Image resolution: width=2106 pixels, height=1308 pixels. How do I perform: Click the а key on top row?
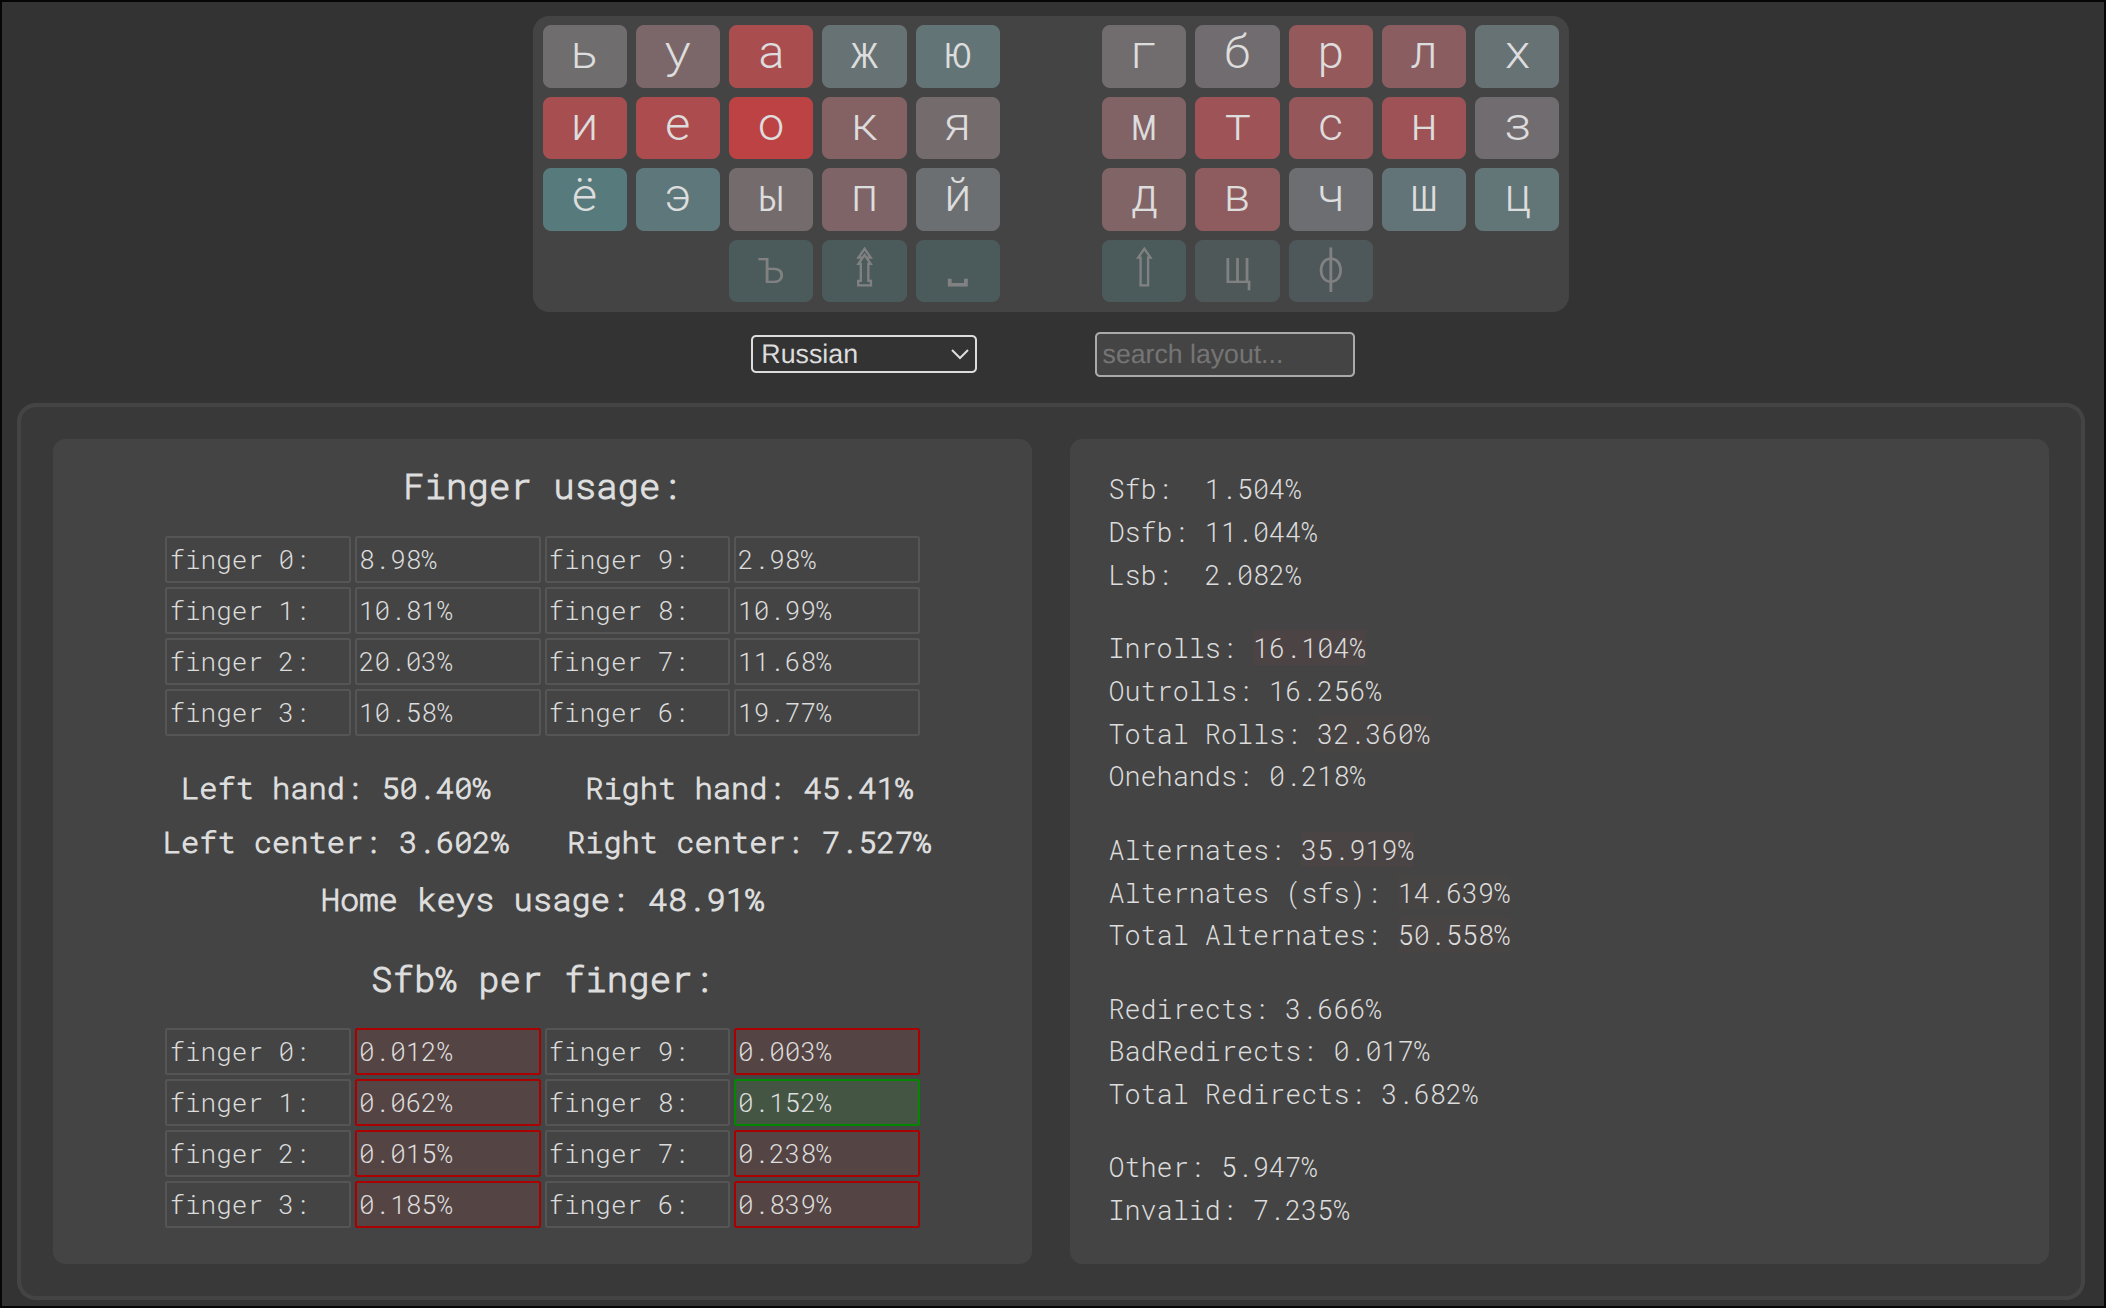point(770,56)
